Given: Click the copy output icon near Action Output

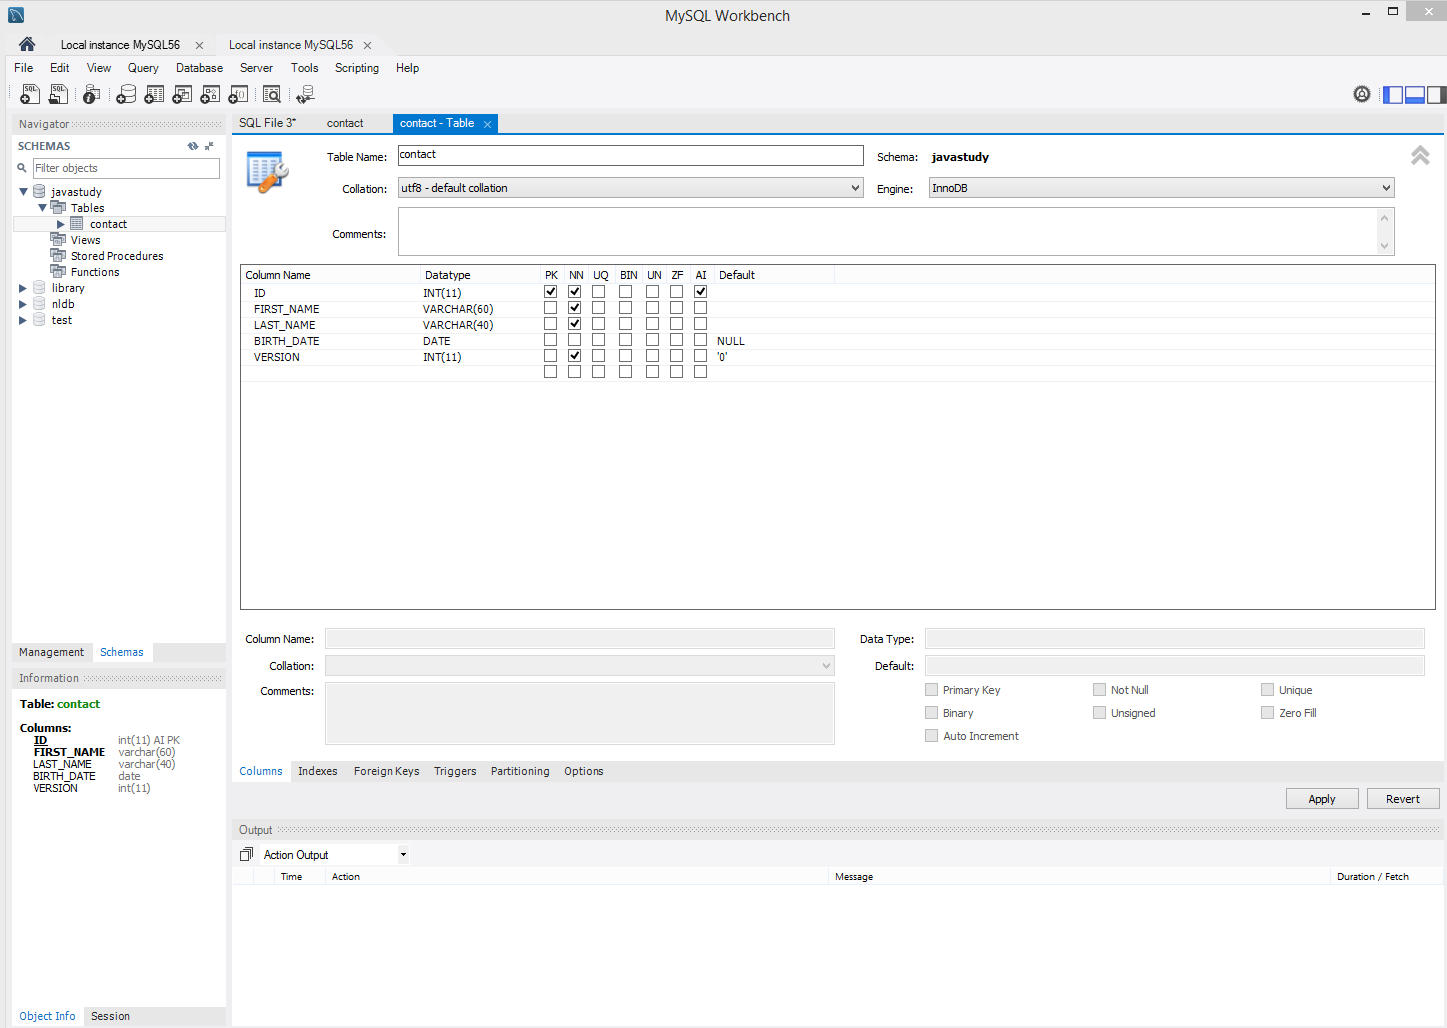Looking at the screenshot, I should 246,854.
